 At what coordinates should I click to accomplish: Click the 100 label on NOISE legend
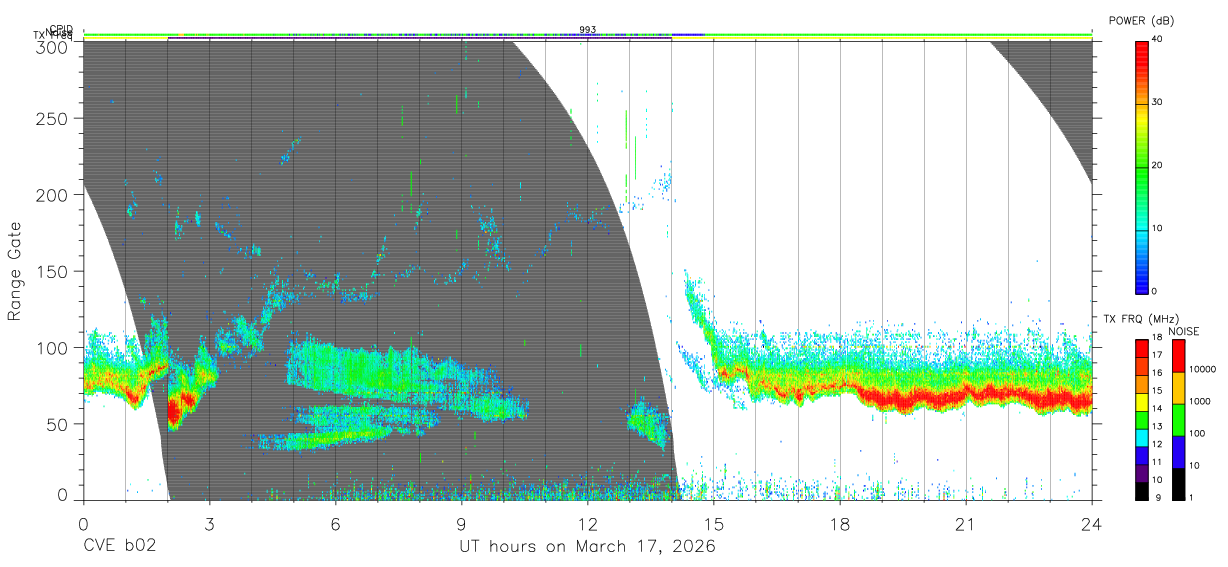(x=1199, y=433)
